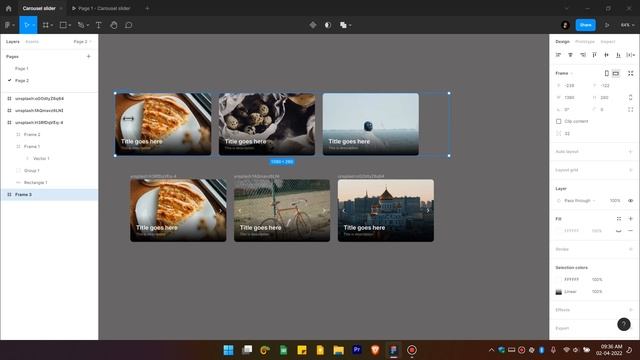The width and height of the screenshot is (640, 360).
Task: Add Auto layout with plus
Action: click(631, 151)
